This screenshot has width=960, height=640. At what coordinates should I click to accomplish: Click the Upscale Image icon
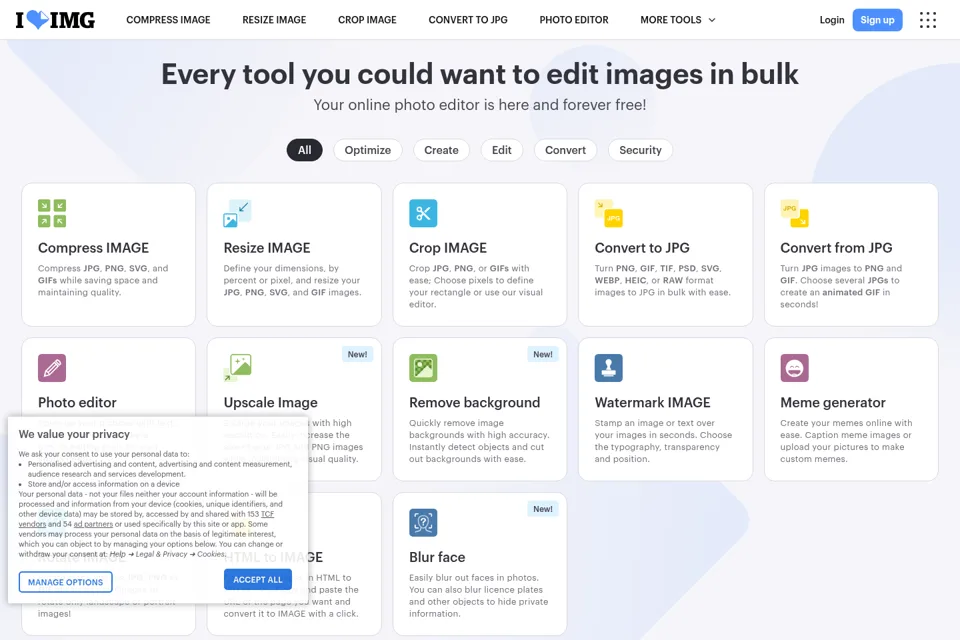pos(238,368)
